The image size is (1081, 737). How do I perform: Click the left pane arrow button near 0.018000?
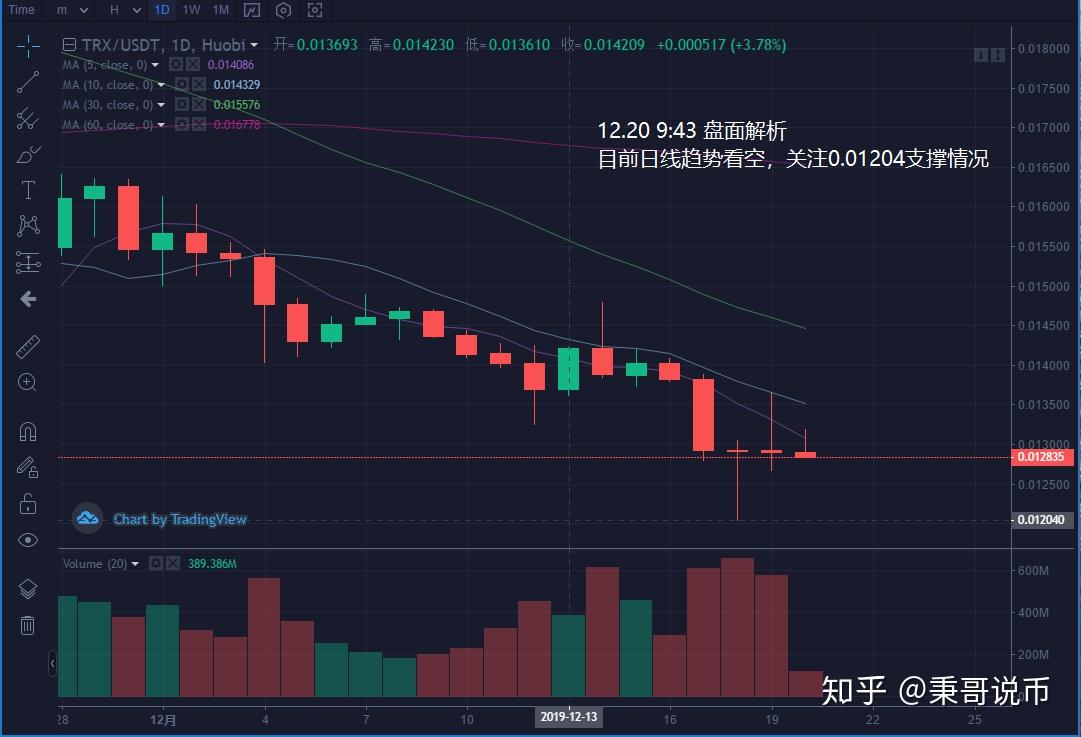(981, 54)
